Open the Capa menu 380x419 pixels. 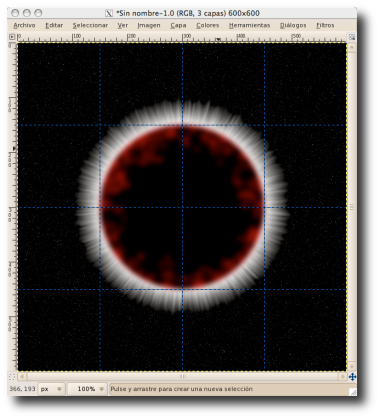[178, 25]
